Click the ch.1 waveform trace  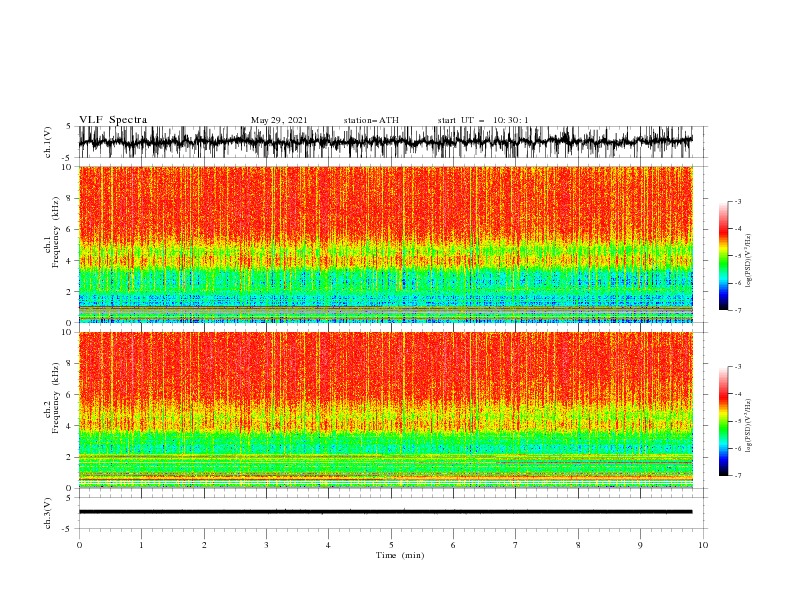385,142
